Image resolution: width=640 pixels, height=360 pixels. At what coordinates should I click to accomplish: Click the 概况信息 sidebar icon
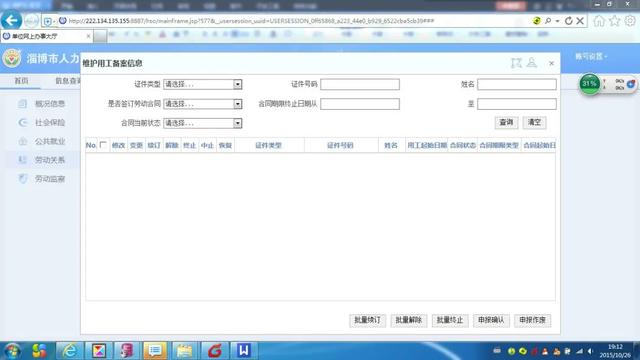click(23, 104)
